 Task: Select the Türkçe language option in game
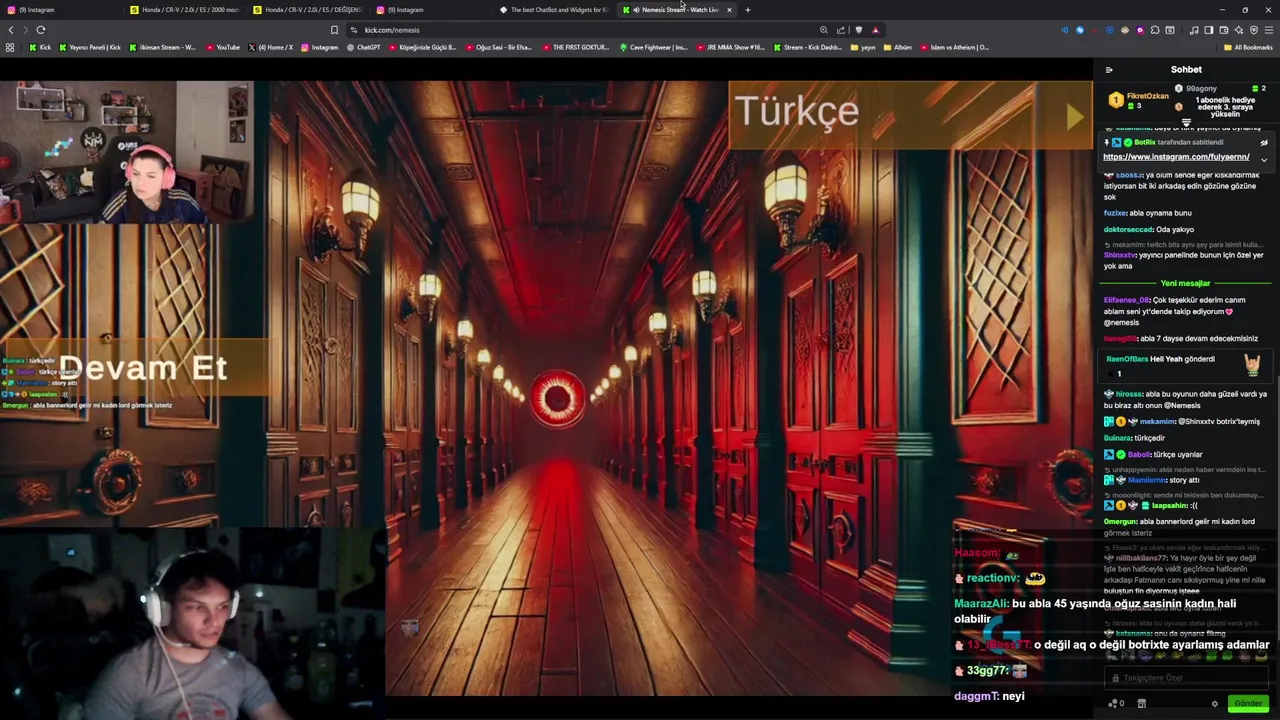click(796, 111)
